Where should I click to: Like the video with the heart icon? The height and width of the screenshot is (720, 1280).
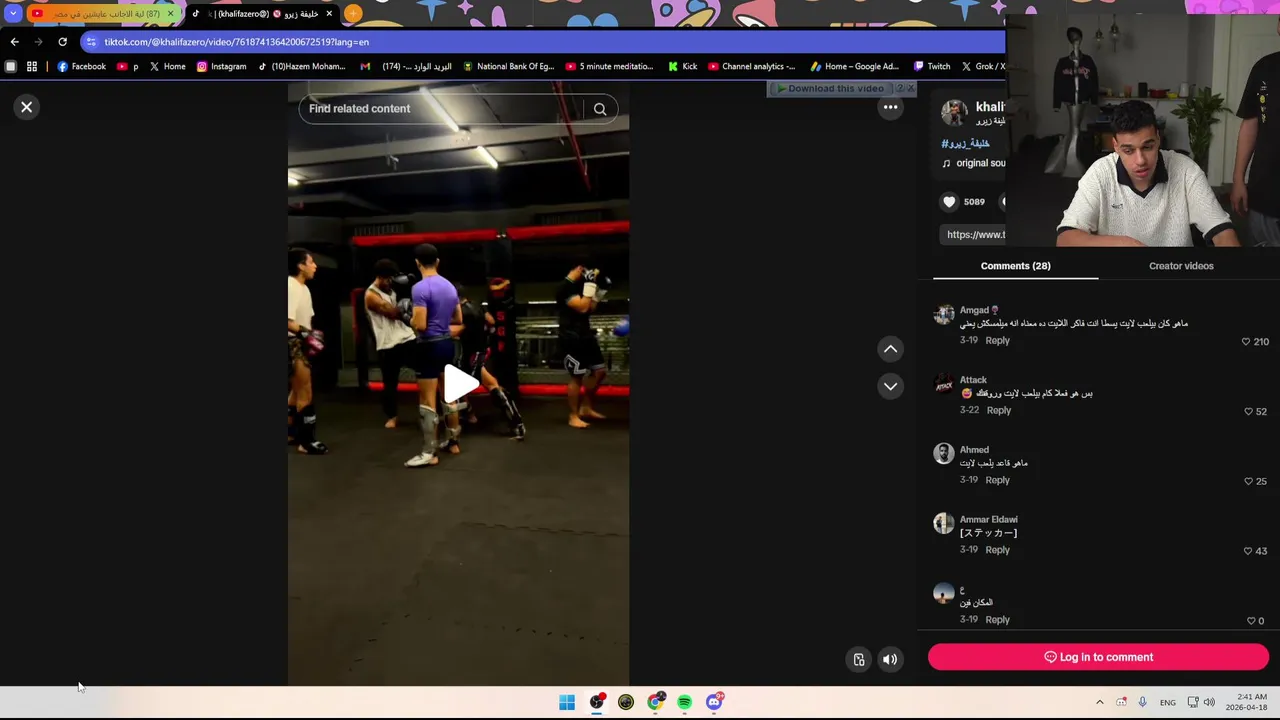(949, 202)
